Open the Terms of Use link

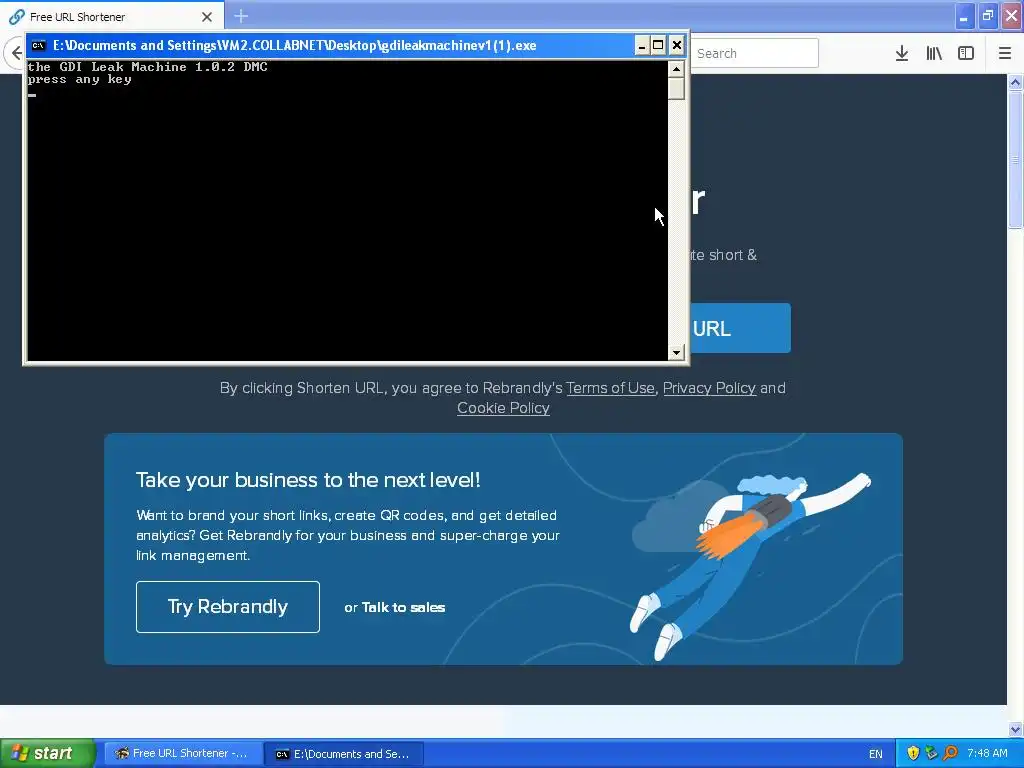click(610, 388)
